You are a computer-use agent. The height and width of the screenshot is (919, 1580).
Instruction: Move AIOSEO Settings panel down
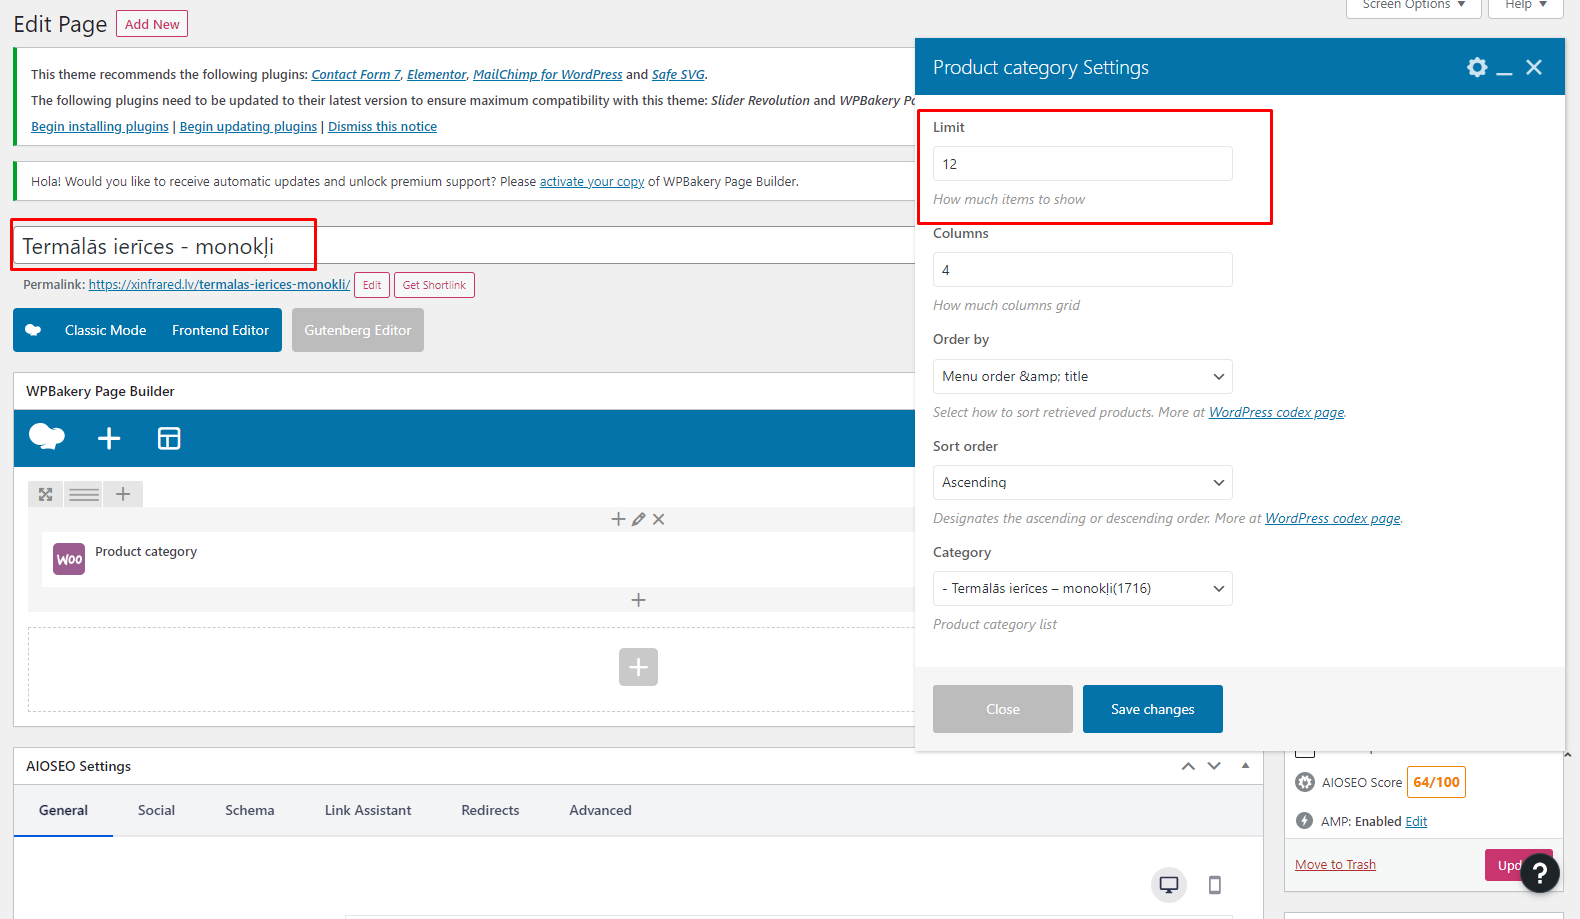1214,766
